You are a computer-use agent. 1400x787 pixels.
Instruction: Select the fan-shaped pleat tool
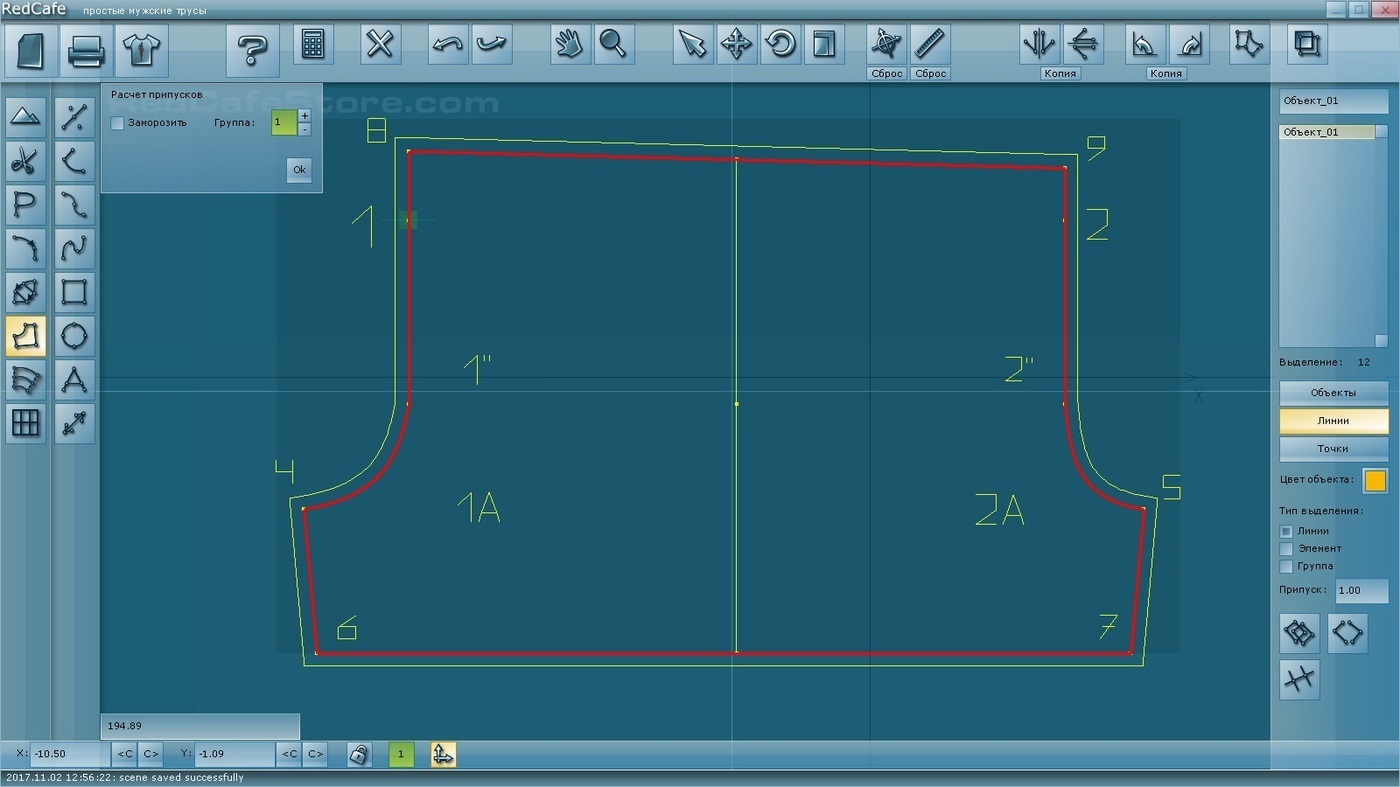(26, 380)
